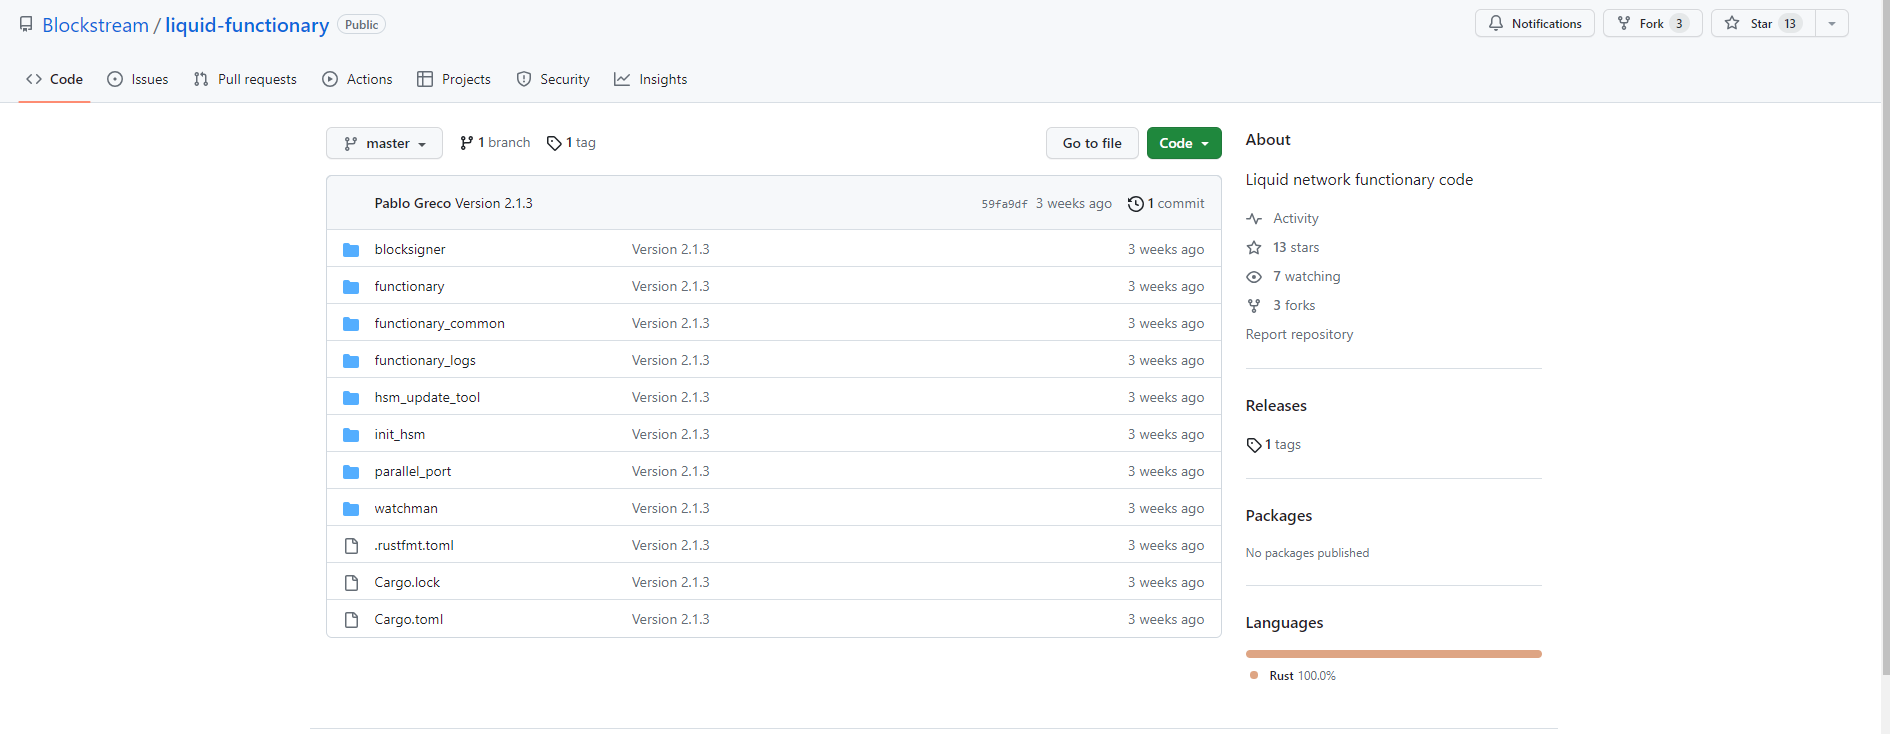1890x734 pixels.
Task: Click the repository book icon beside Blockstream
Action: [x=26, y=24]
